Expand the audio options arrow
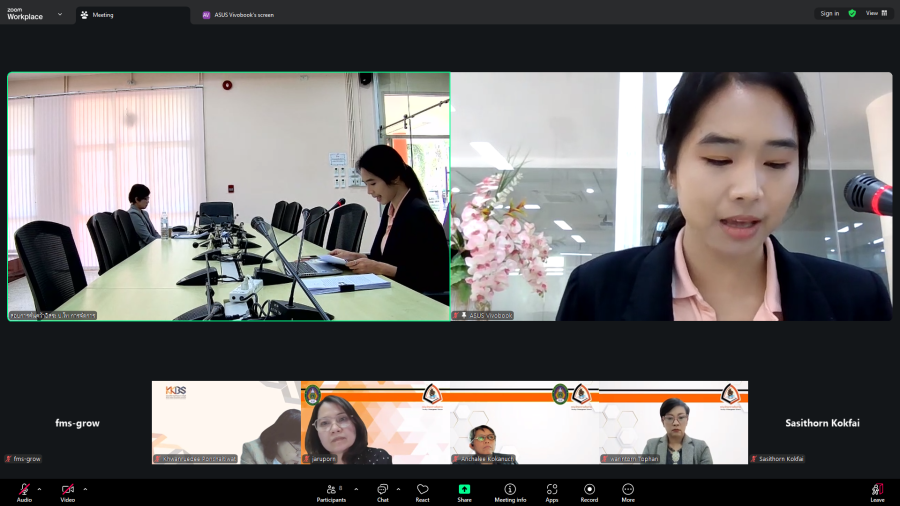The width and height of the screenshot is (900, 506). click(x=39, y=489)
